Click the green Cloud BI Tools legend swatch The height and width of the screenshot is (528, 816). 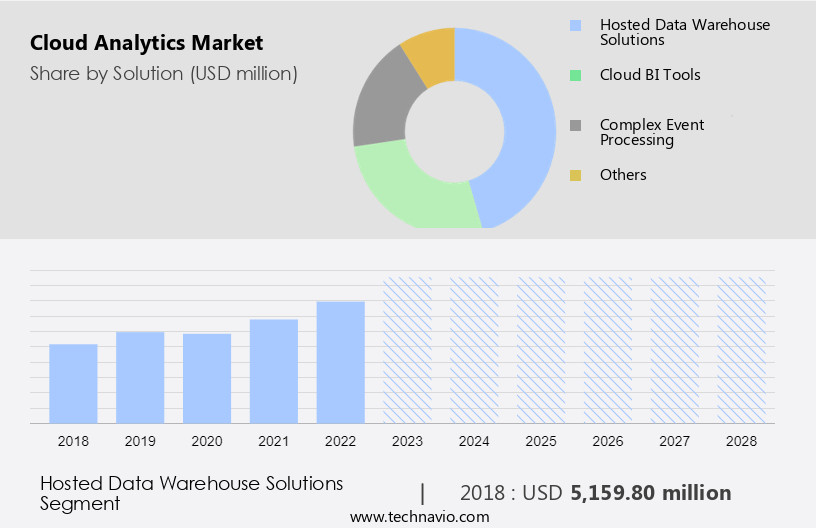(x=575, y=75)
